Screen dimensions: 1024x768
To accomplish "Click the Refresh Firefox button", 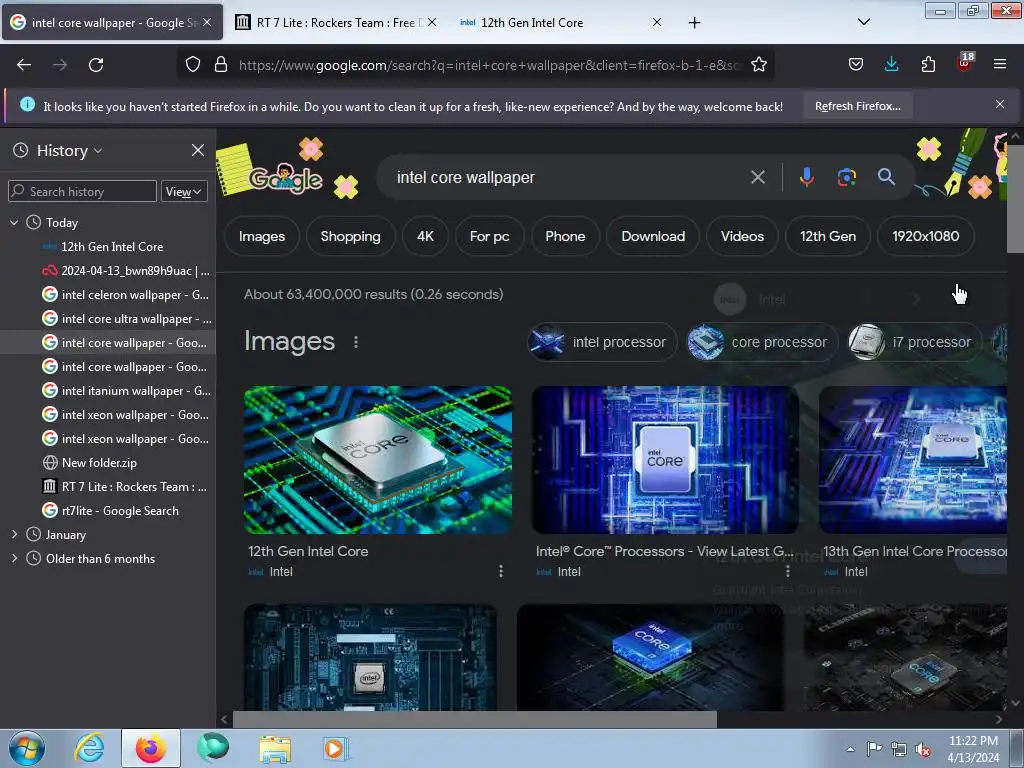I will pyautogui.click(x=857, y=106).
